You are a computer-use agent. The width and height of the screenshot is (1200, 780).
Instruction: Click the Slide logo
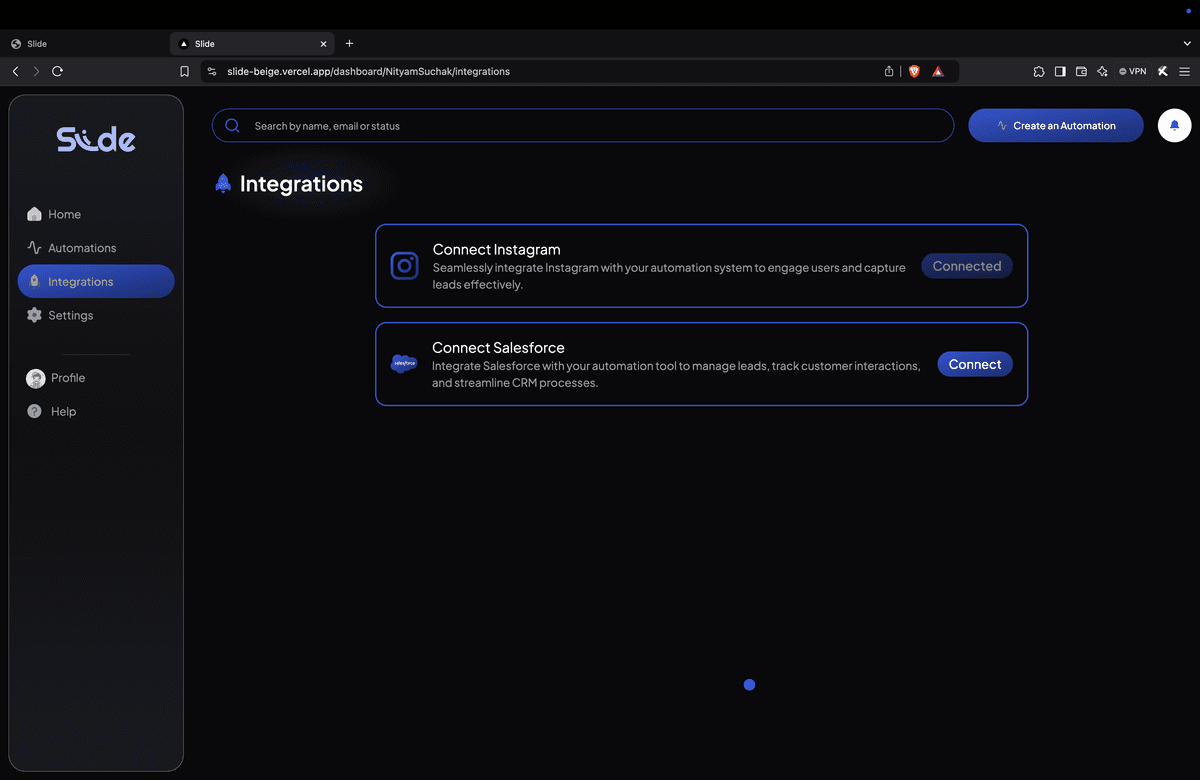click(x=96, y=139)
